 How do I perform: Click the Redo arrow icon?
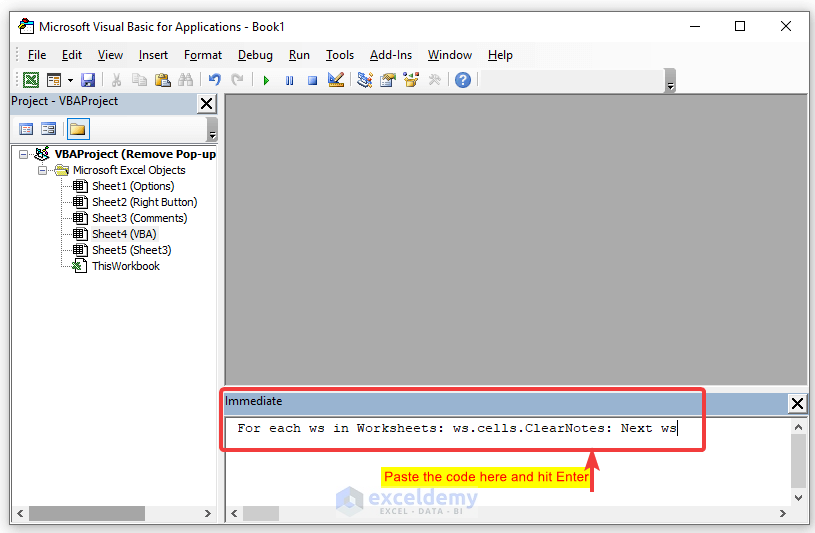point(238,80)
